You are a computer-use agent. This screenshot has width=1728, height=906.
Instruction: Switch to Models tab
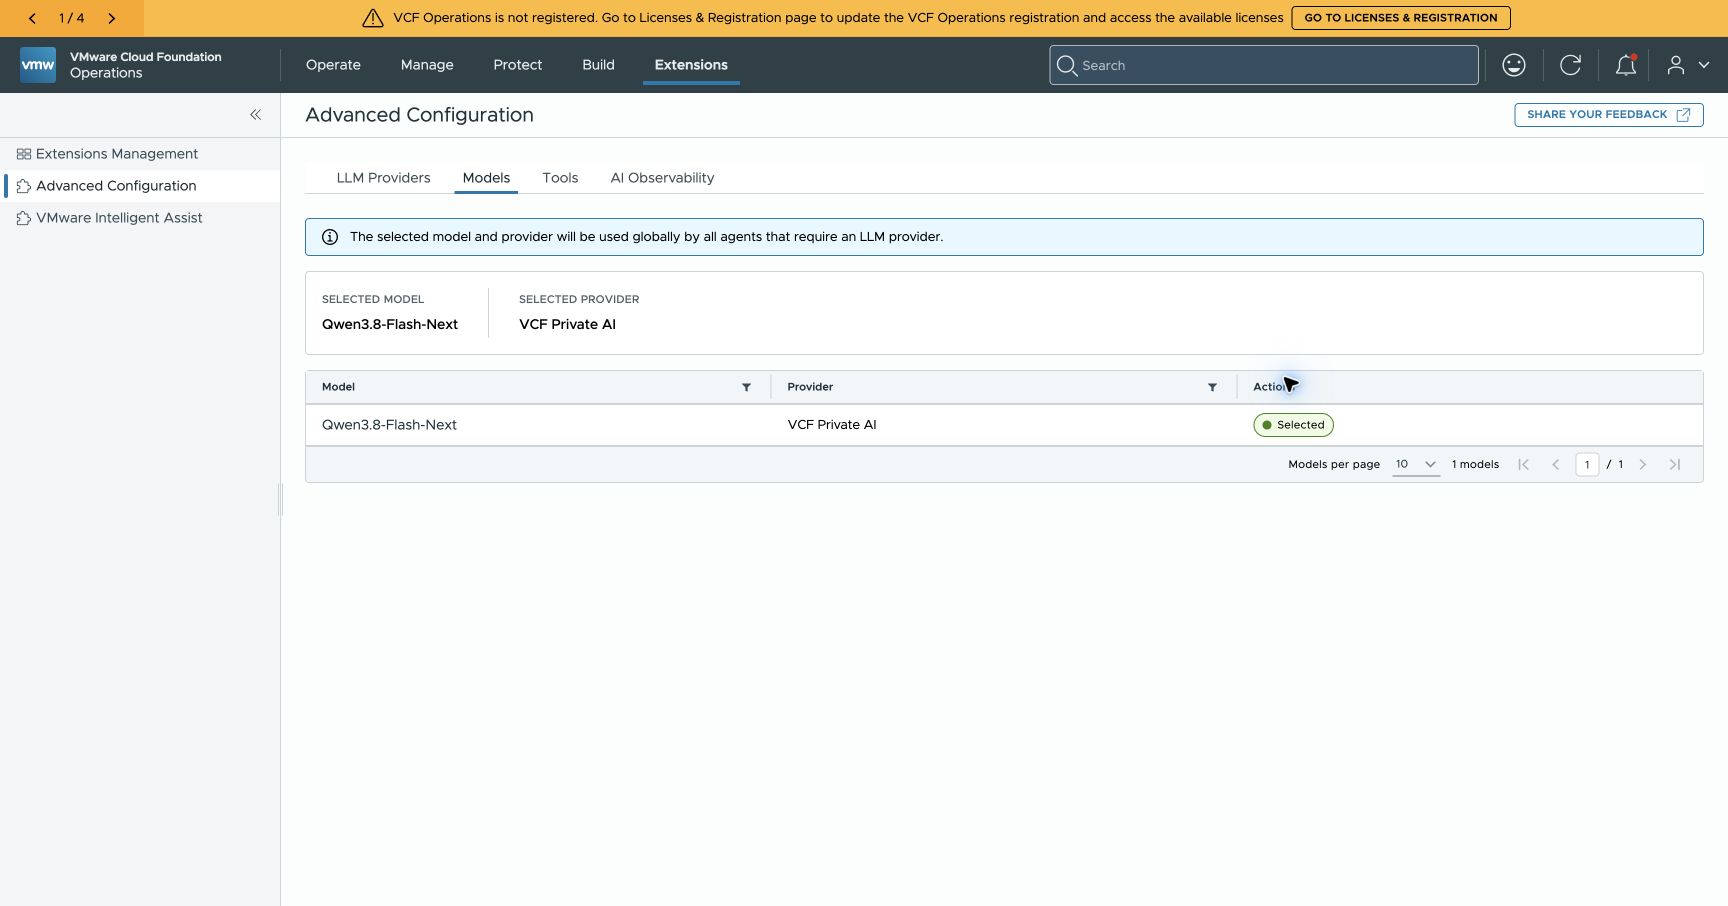(486, 178)
